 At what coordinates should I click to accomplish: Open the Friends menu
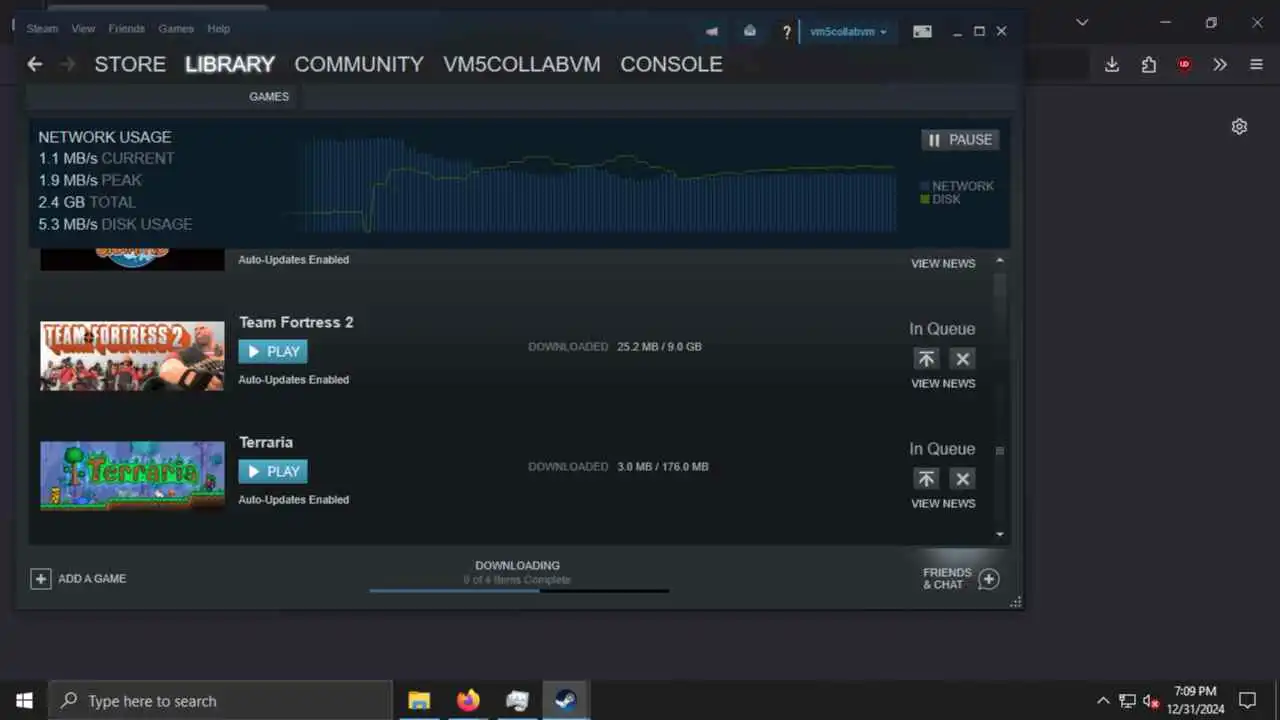point(127,29)
